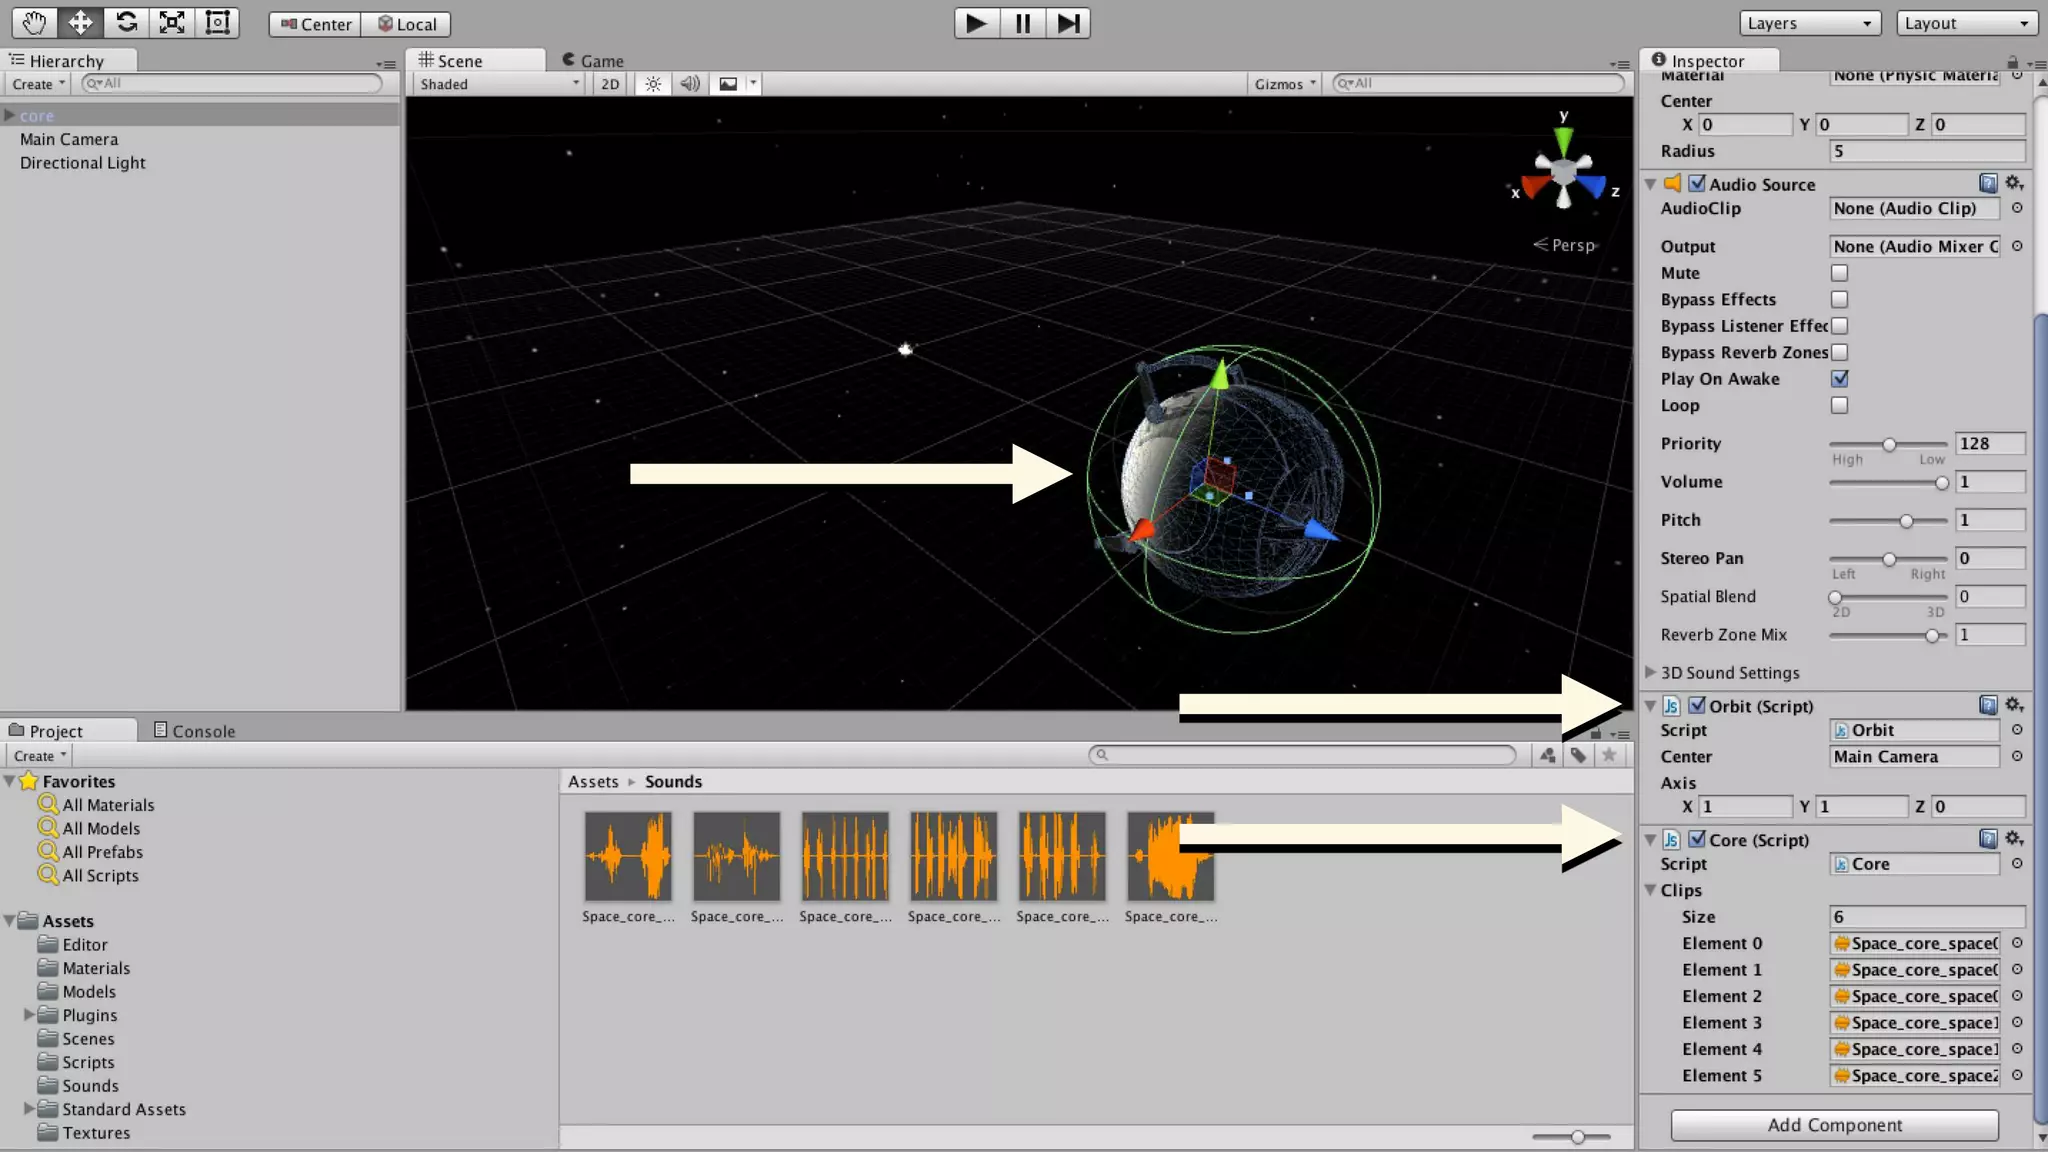Select the Rotate tool
Viewport: 2048px width, 1152px height.
tap(126, 23)
